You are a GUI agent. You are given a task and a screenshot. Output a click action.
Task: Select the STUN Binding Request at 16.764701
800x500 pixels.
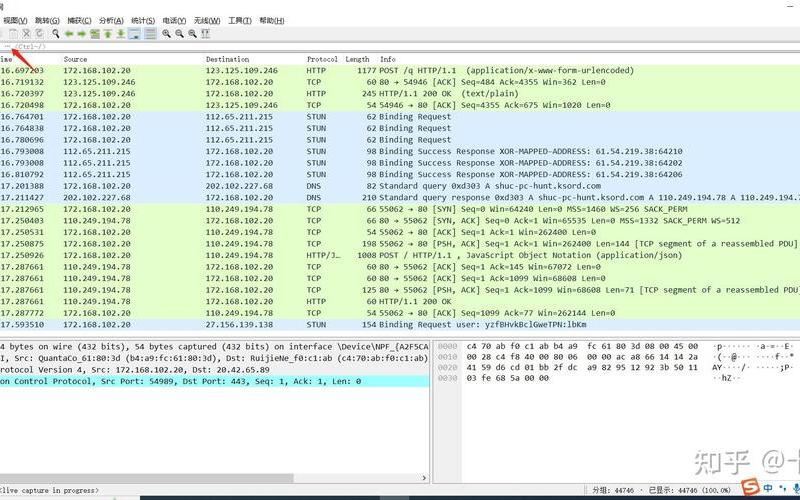tap(400, 116)
